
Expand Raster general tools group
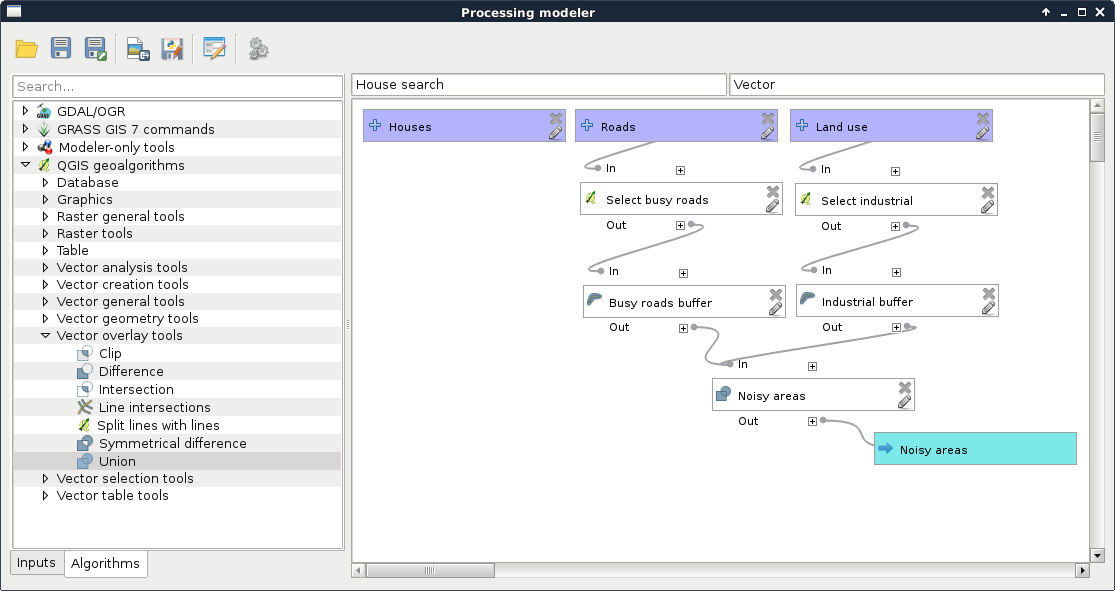[x=46, y=216]
